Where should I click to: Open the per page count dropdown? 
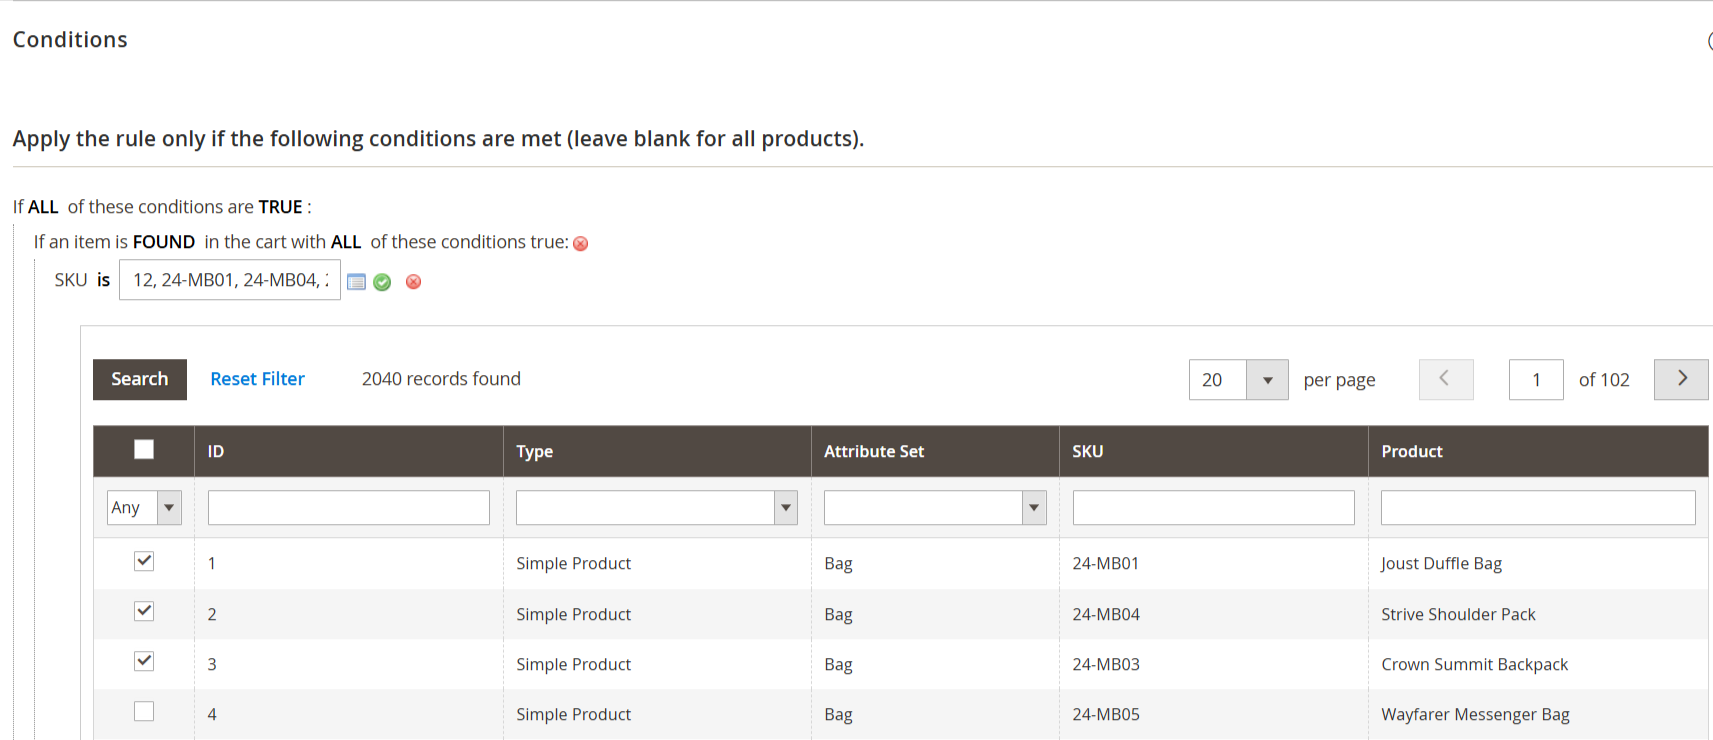pos(1266,380)
